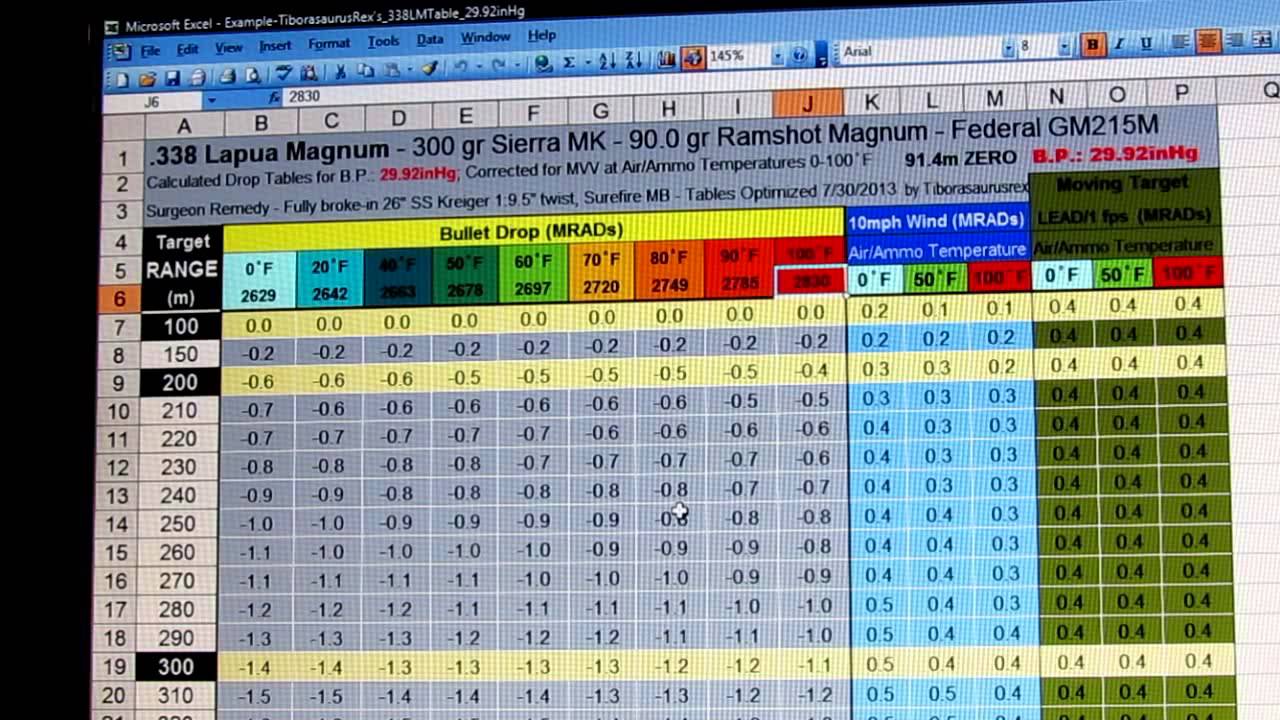Open the Insert menu
The image size is (1280, 720).
click(275, 45)
